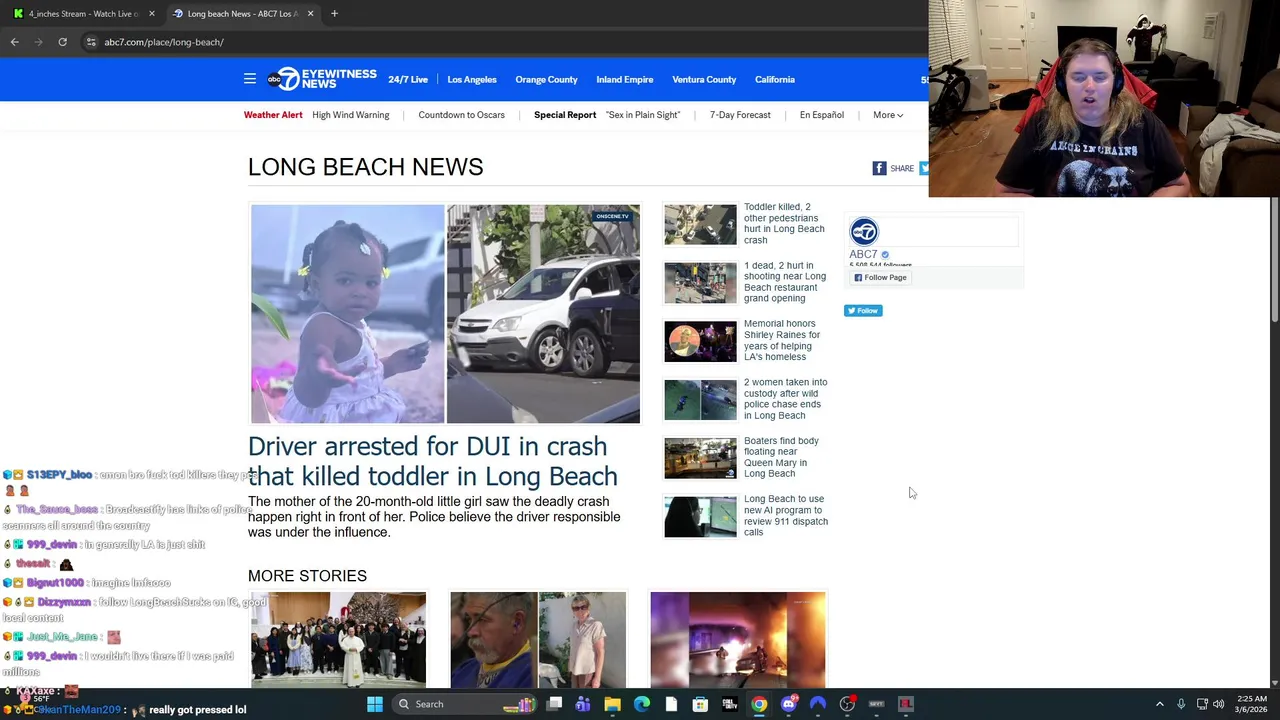The height and width of the screenshot is (720, 1280).
Task: Open Discord from the taskbar
Action: click(789, 704)
